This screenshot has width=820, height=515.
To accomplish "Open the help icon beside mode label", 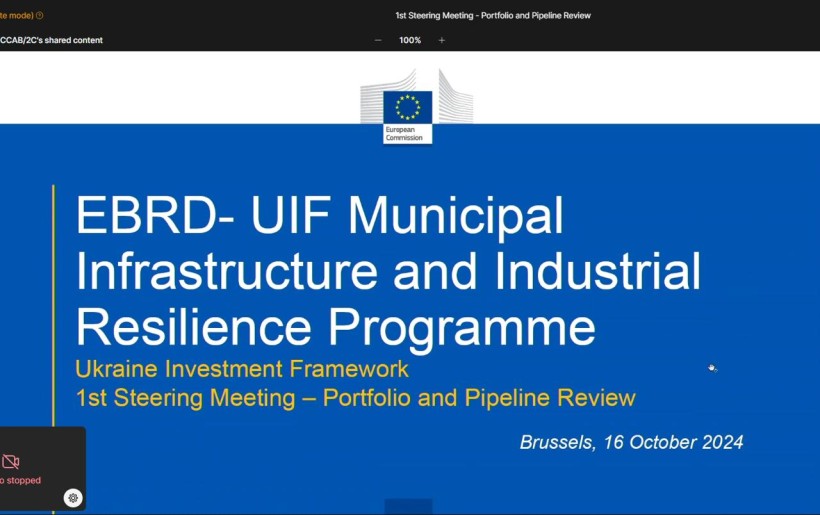I will pyautogui.click(x=39, y=16).
